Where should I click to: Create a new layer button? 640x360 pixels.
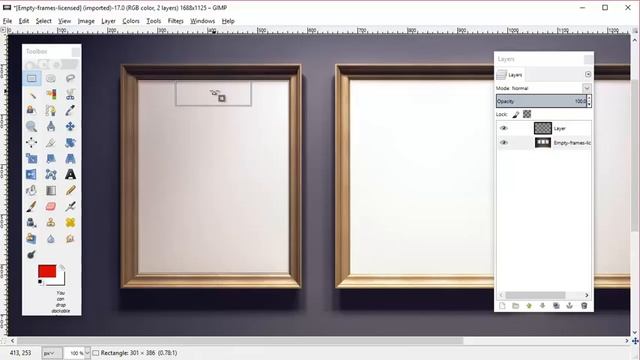(x=502, y=306)
